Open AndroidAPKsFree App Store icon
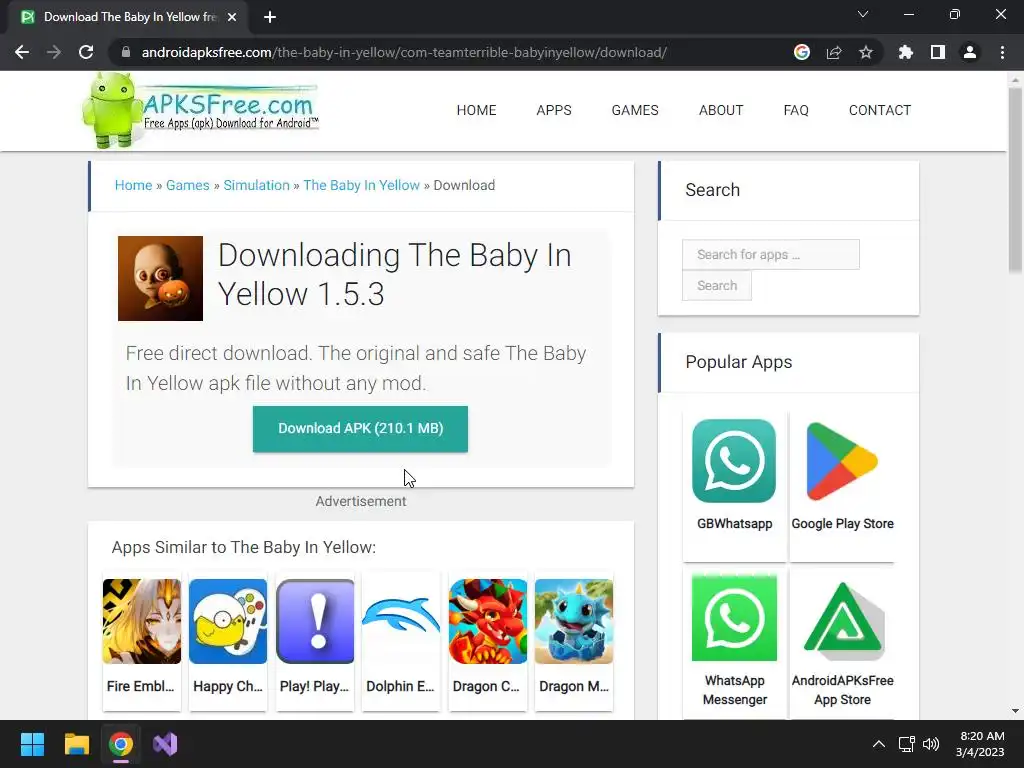Image resolution: width=1024 pixels, height=768 pixels. tap(843, 620)
